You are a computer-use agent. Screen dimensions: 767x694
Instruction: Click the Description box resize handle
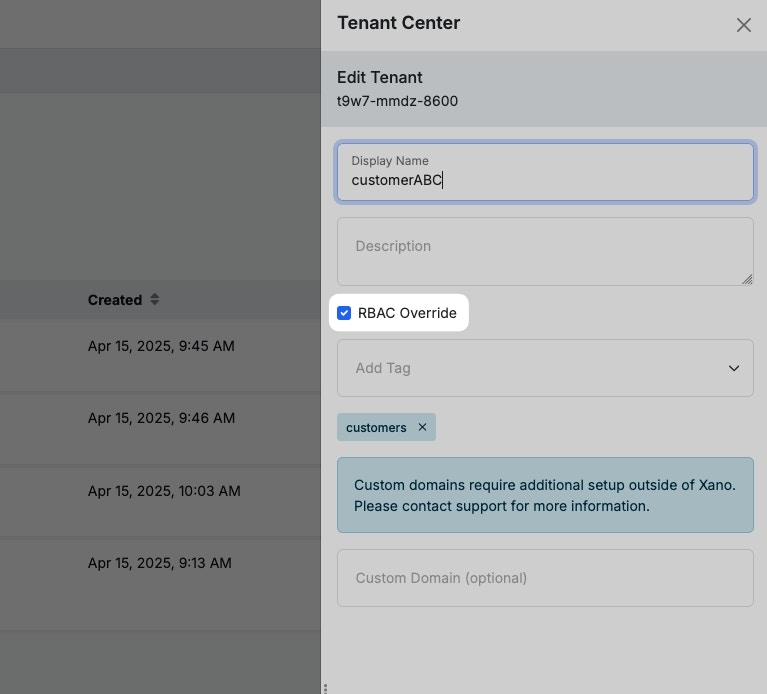tap(747, 279)
